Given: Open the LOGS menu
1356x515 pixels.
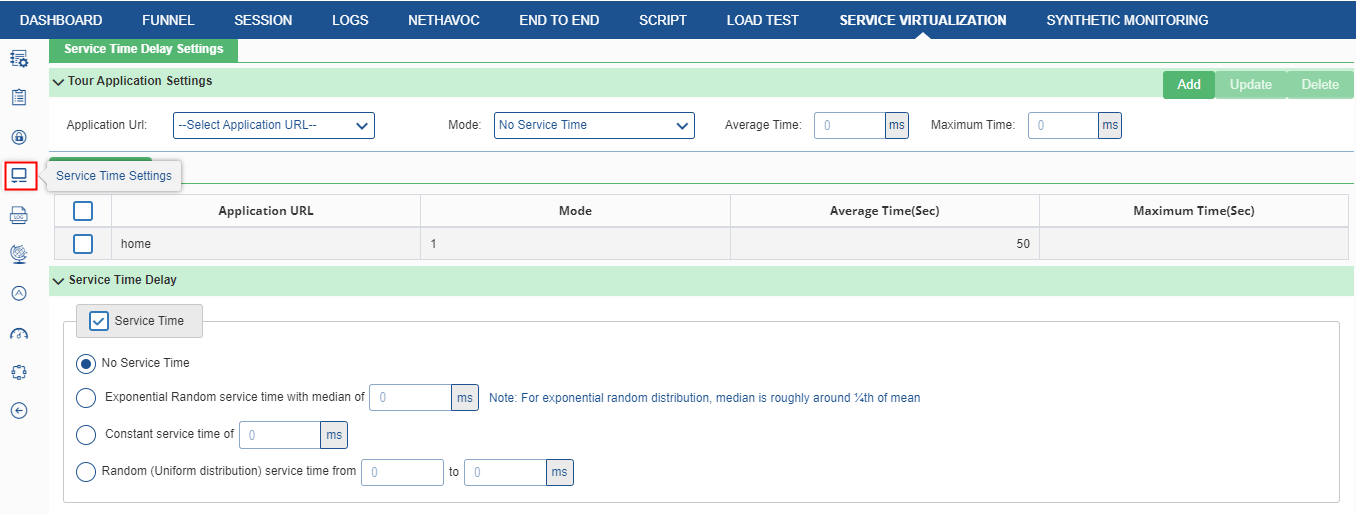Looking at the screenshot, I should pyautogui.click(x=350, y=20).
